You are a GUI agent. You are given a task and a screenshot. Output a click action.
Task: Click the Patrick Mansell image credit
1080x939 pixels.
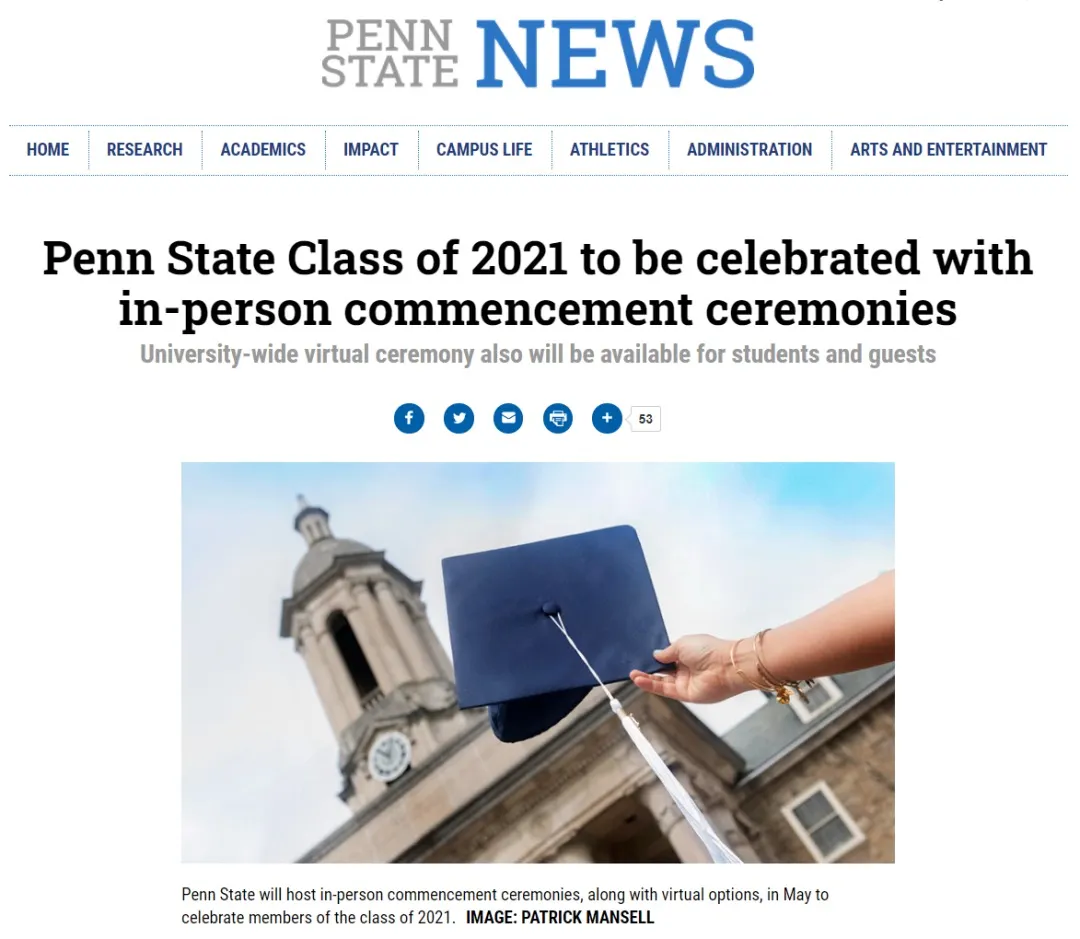[x=560, y=917]
